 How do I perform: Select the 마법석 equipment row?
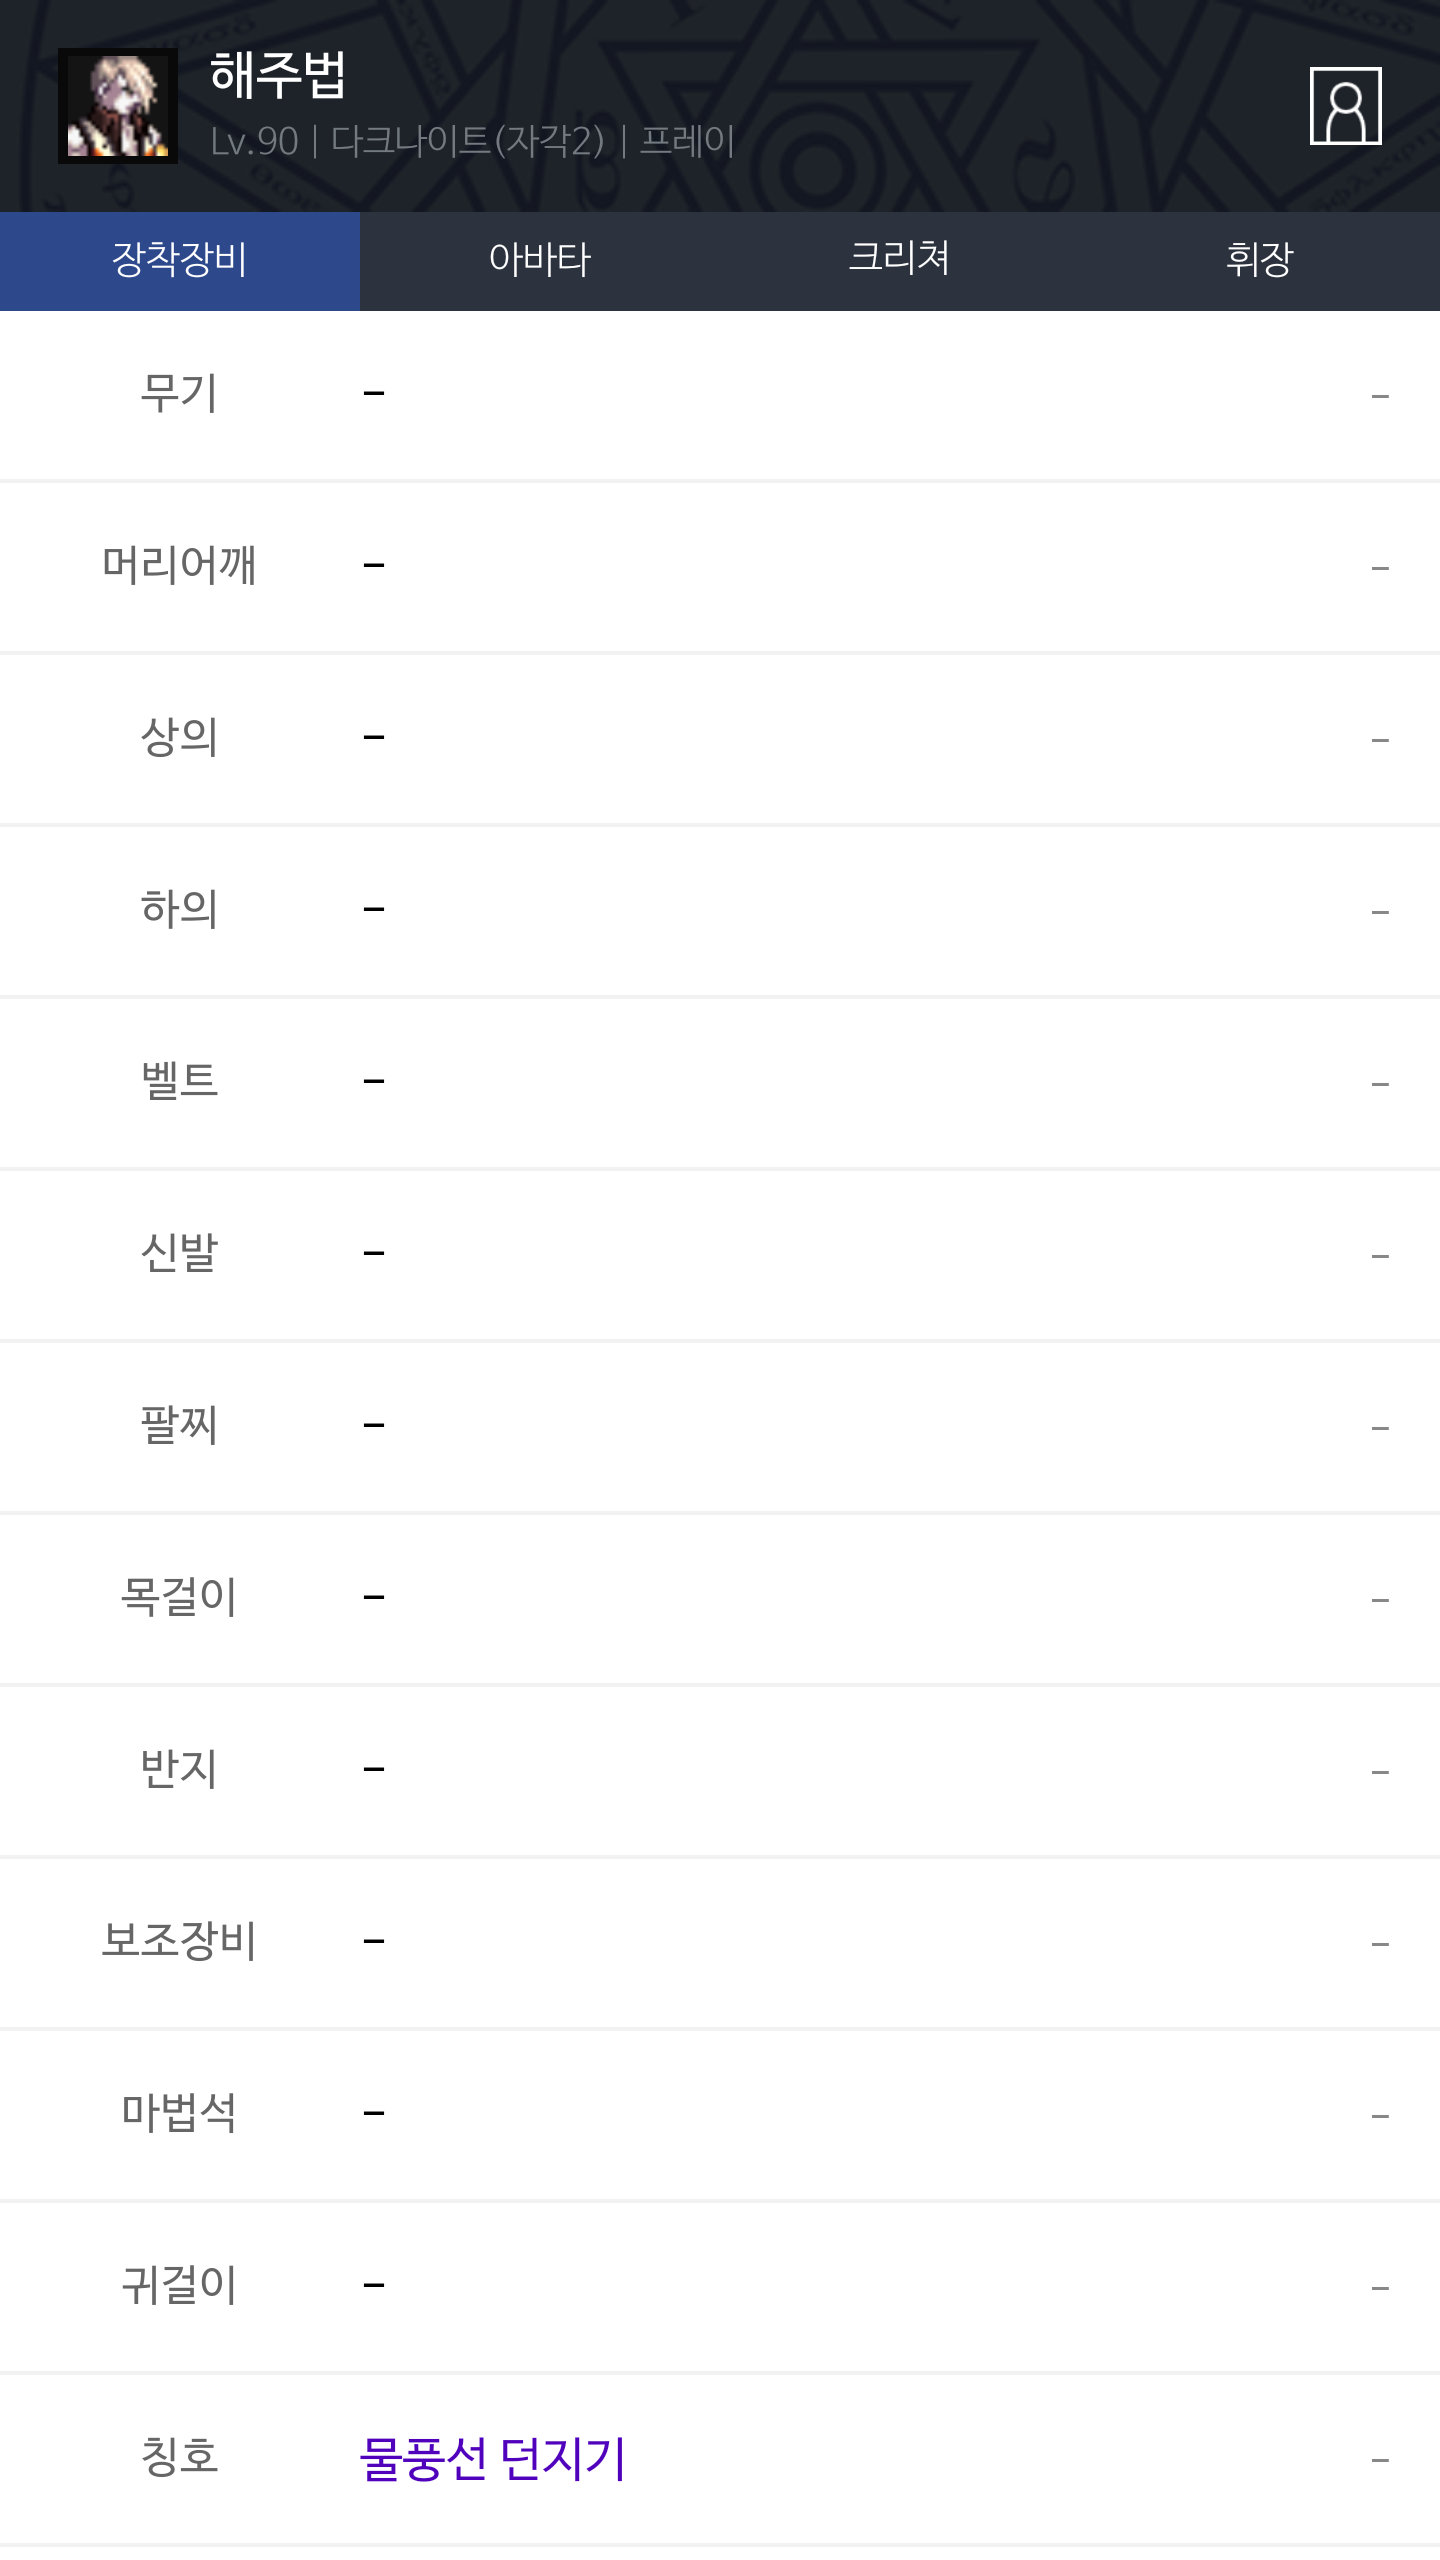[x=720, y=2115]
